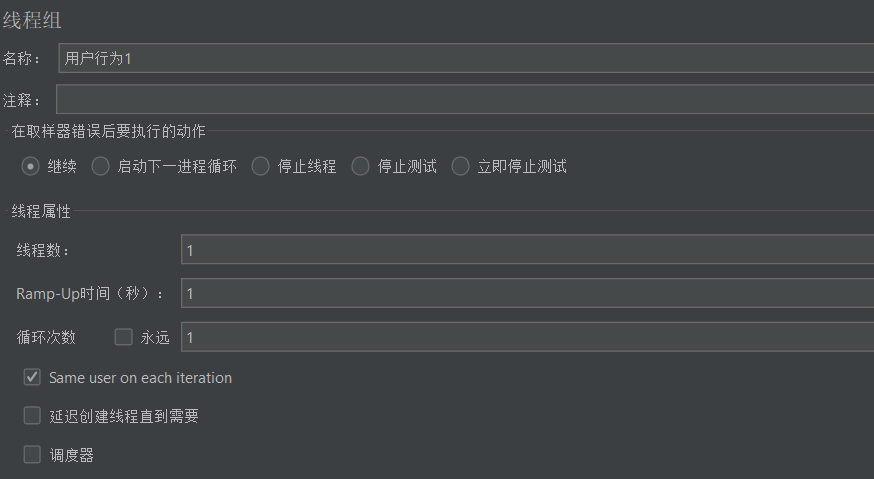
Task: Click the Ramp-Up时间（秒） label
Action: tap(89, 293)
